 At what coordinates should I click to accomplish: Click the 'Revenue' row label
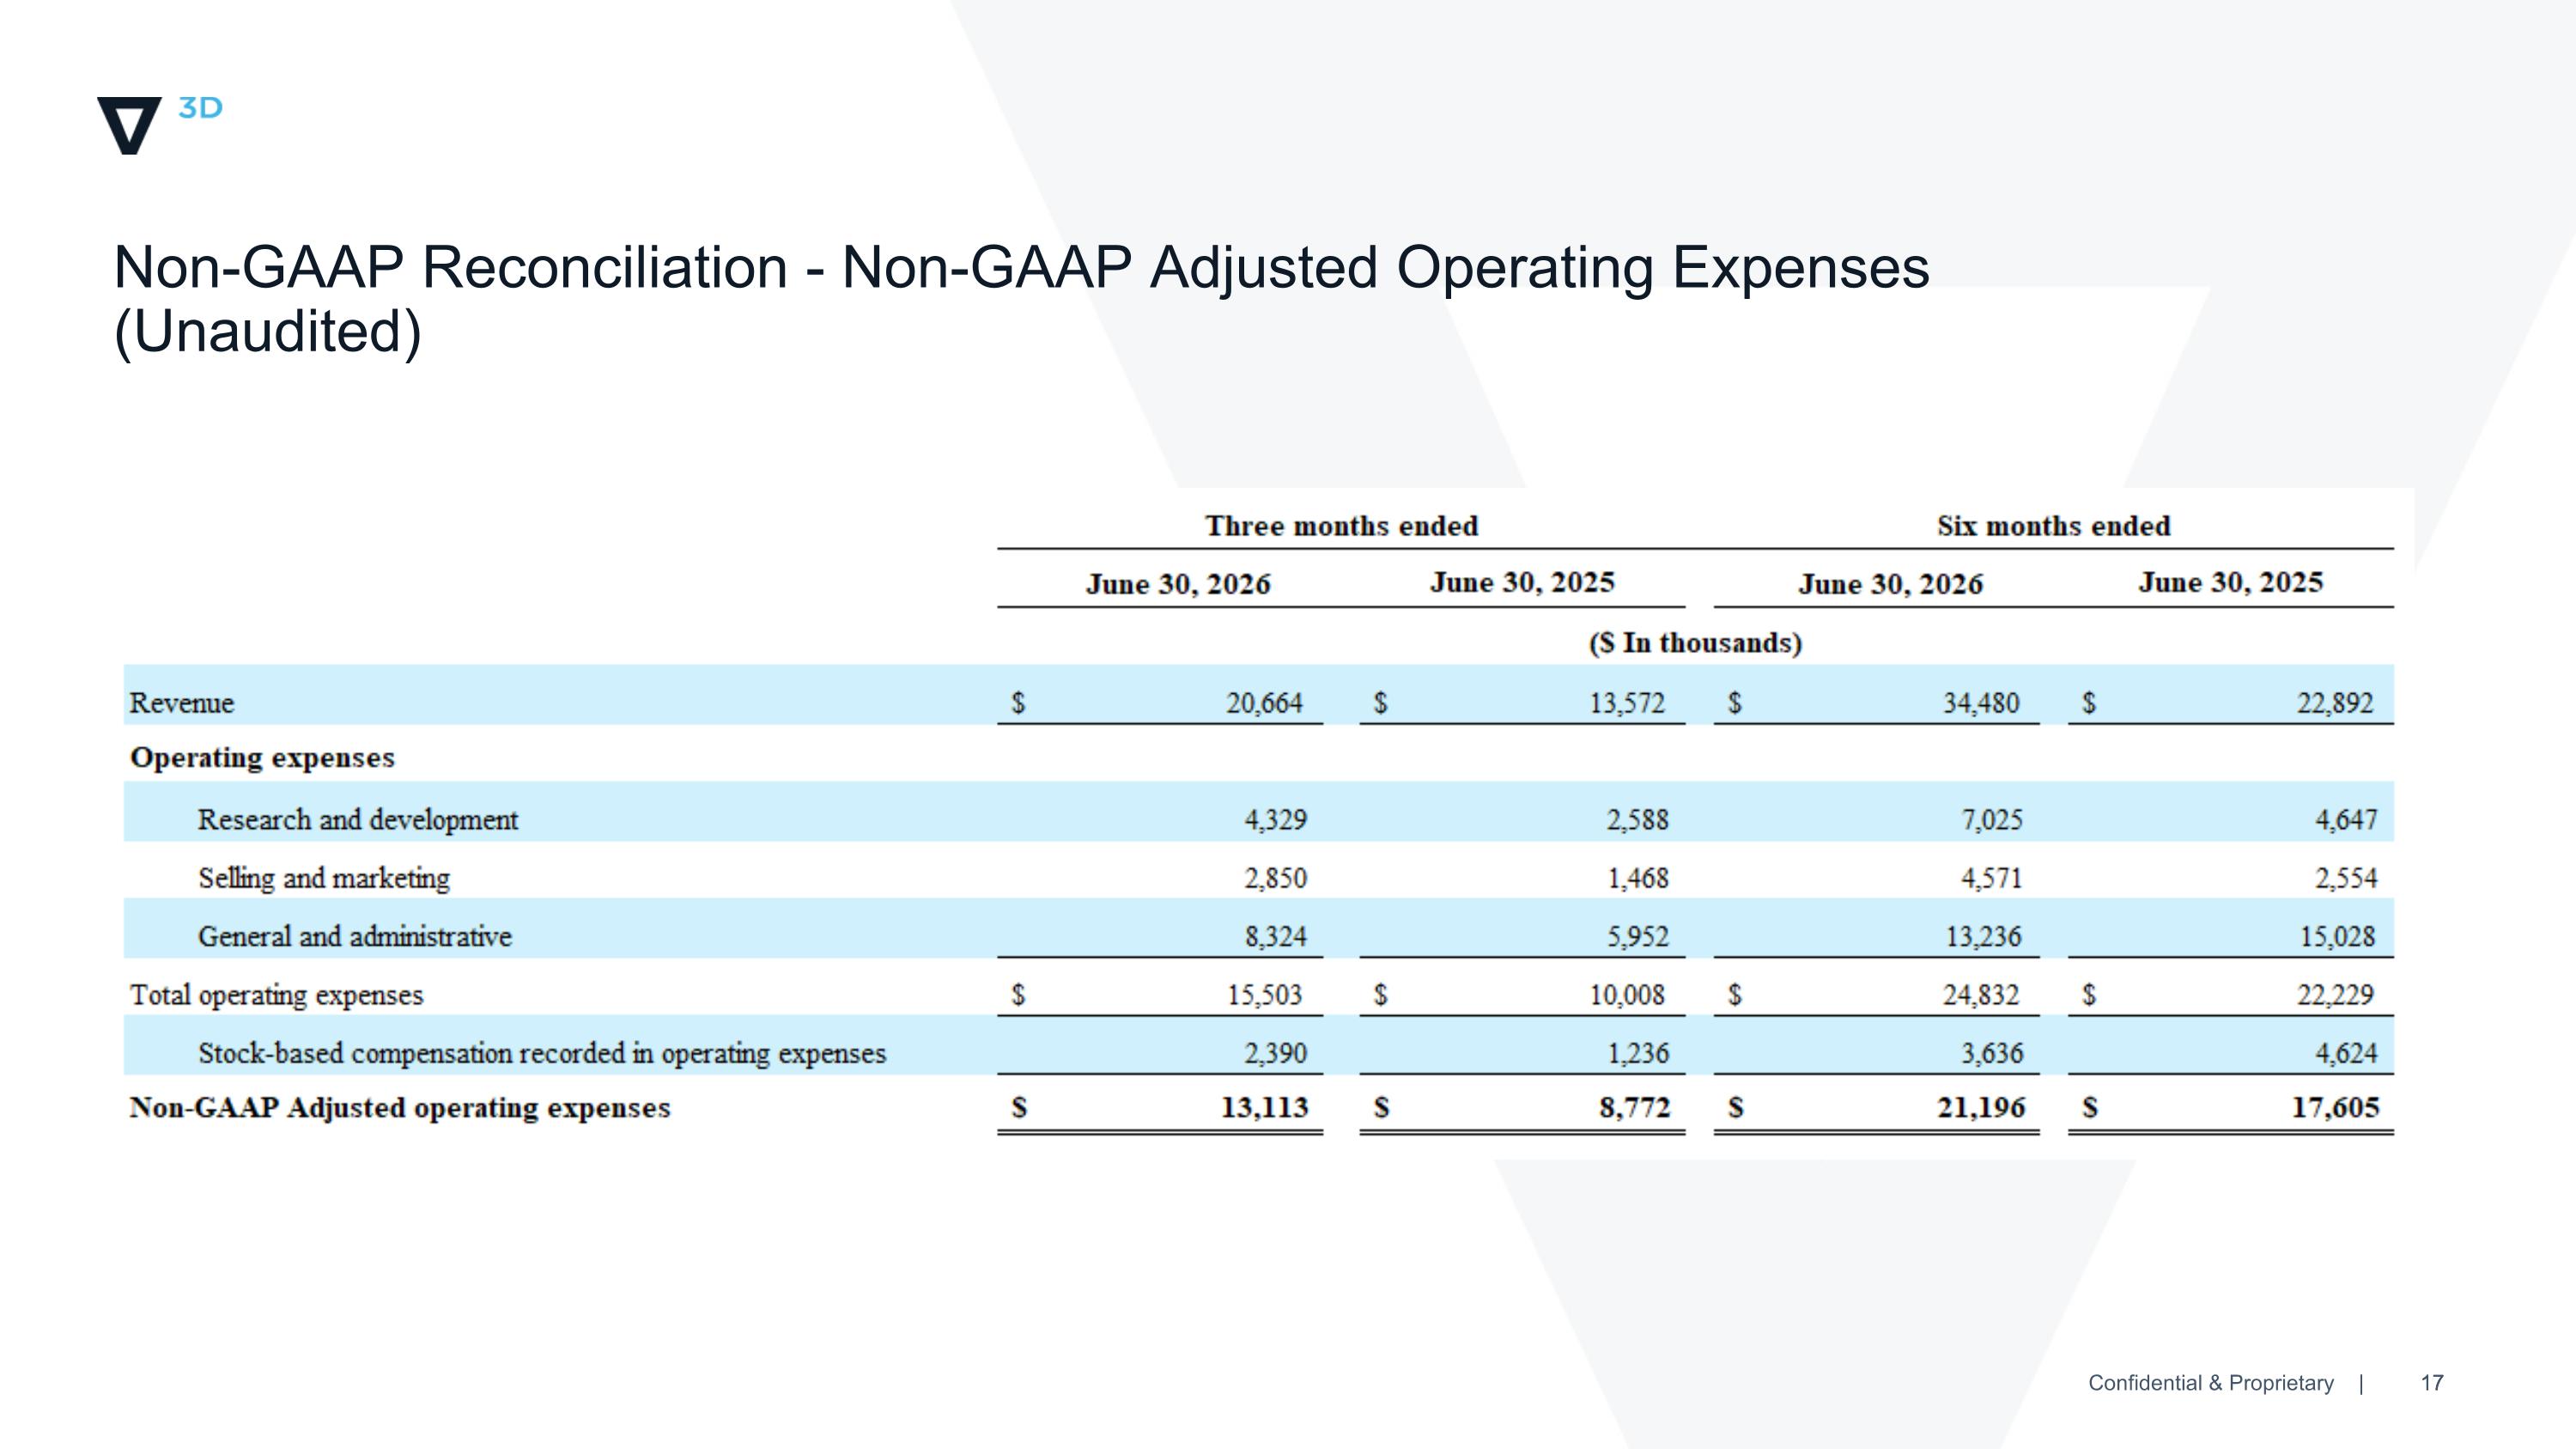pyautogui.click(x=181, y=703)
